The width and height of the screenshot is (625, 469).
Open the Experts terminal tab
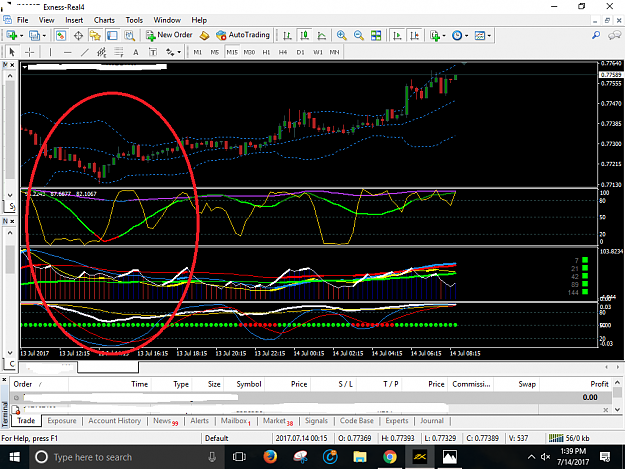[397, 421]
